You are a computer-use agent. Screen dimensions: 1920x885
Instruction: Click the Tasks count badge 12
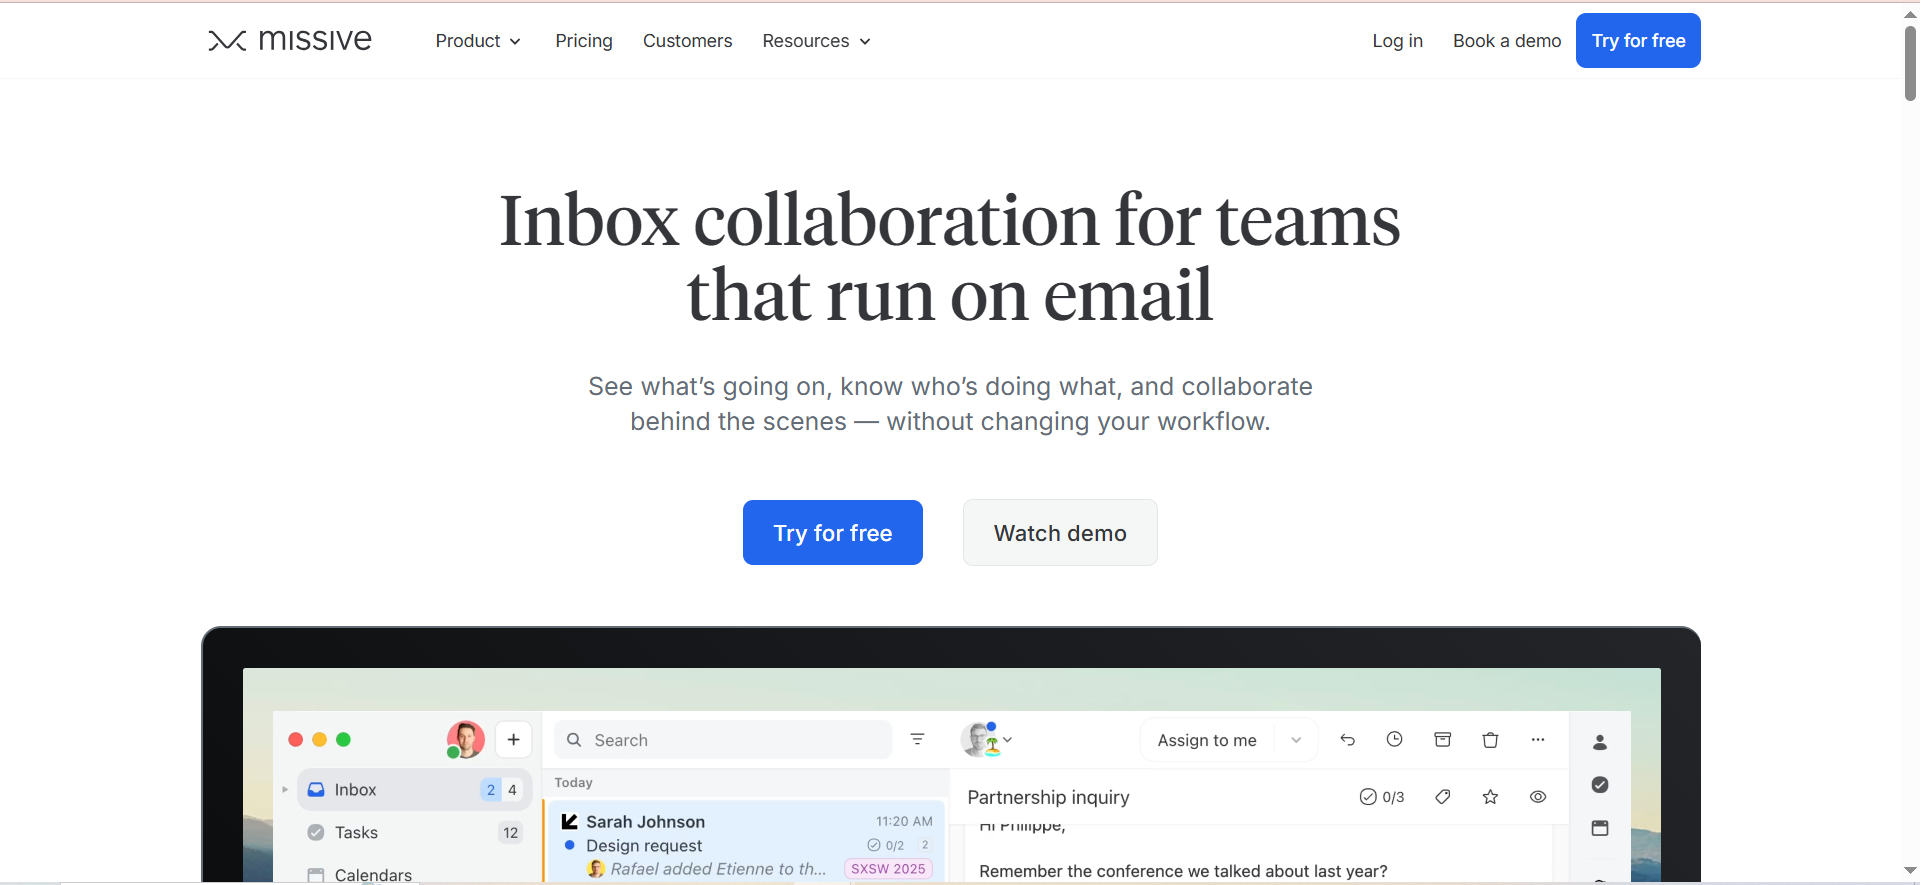tap(511, 833)
